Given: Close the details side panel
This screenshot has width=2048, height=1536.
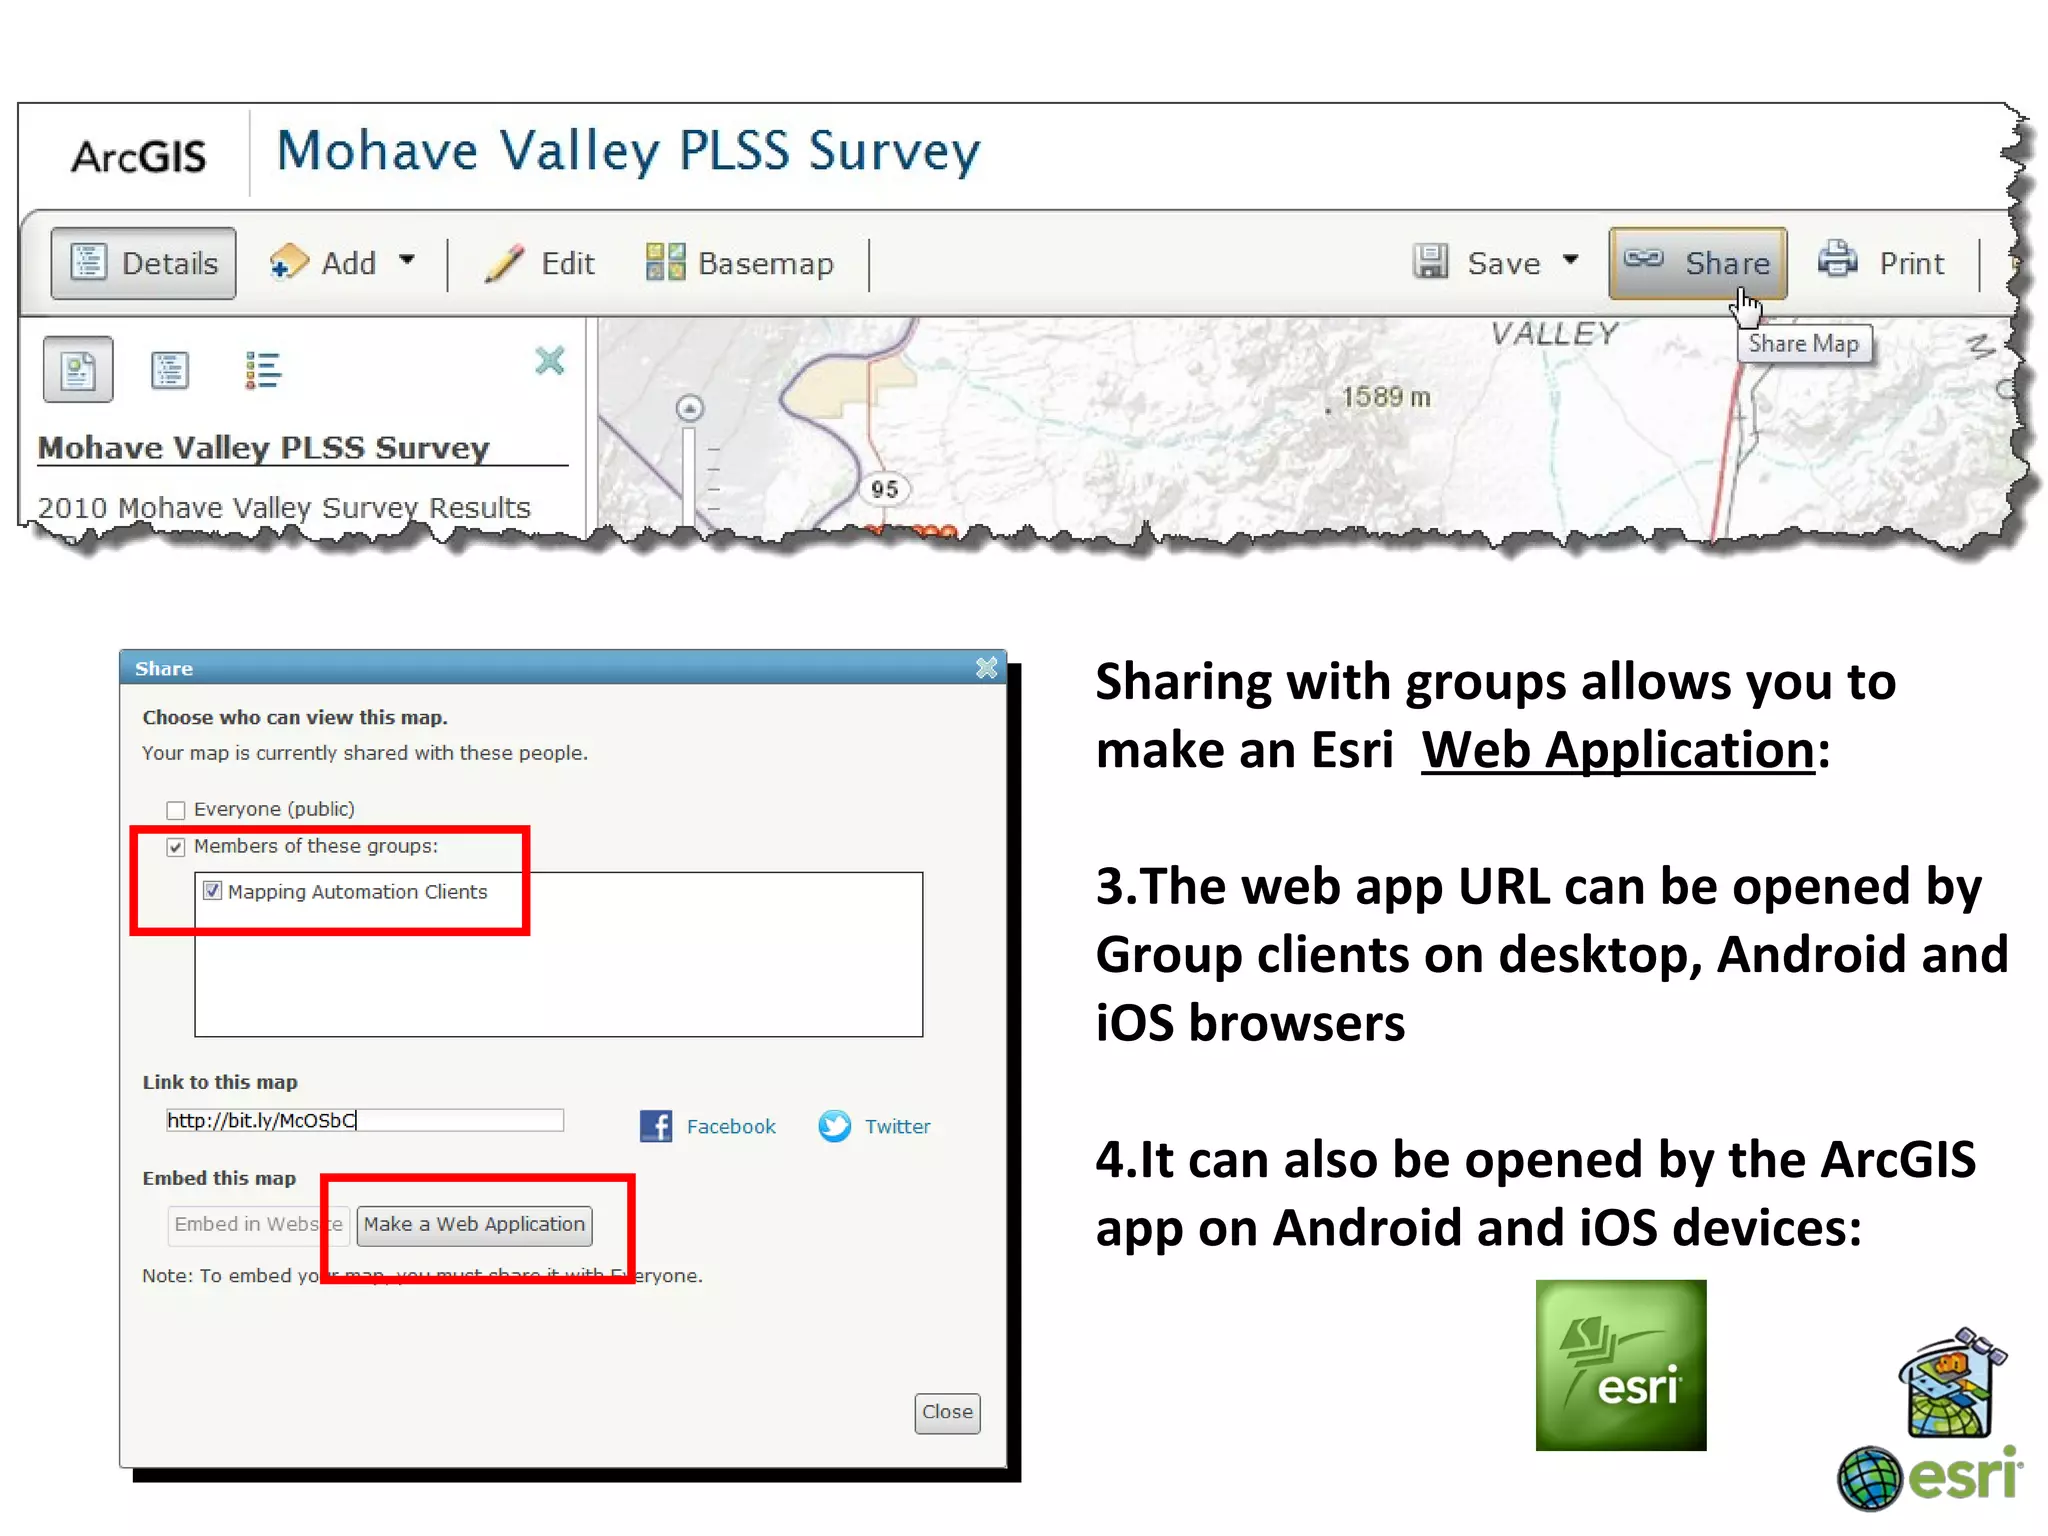Looking at the screenshot, I should tap(550, 360).
